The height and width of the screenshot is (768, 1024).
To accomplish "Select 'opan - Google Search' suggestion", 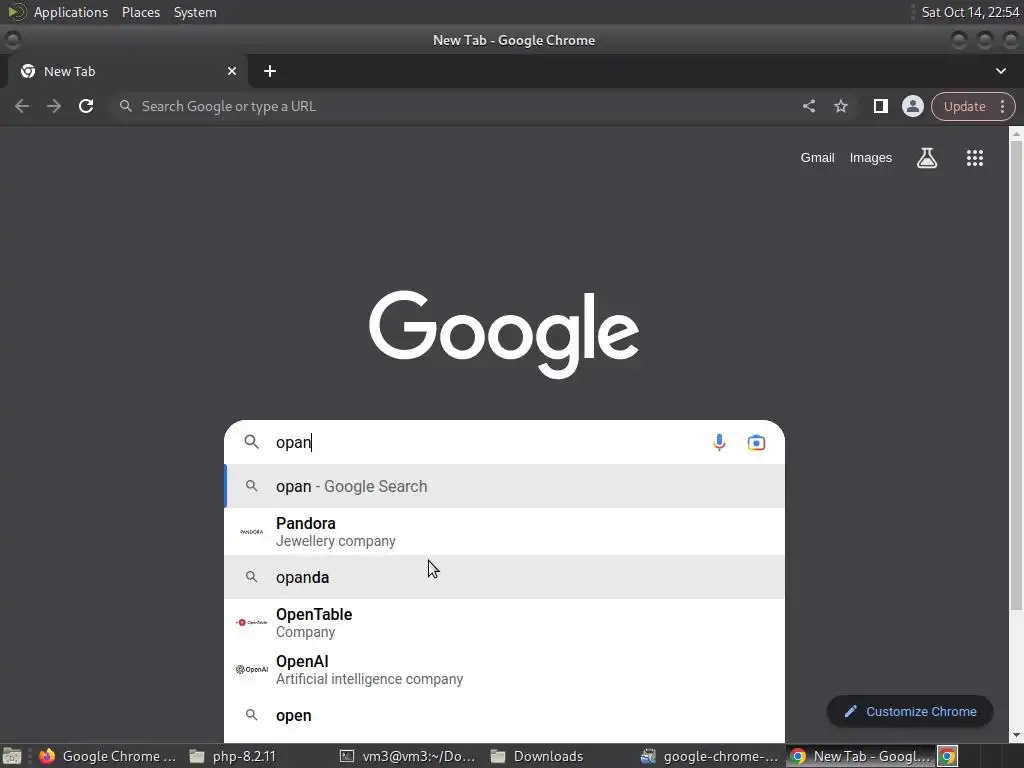I will (504, 486).
